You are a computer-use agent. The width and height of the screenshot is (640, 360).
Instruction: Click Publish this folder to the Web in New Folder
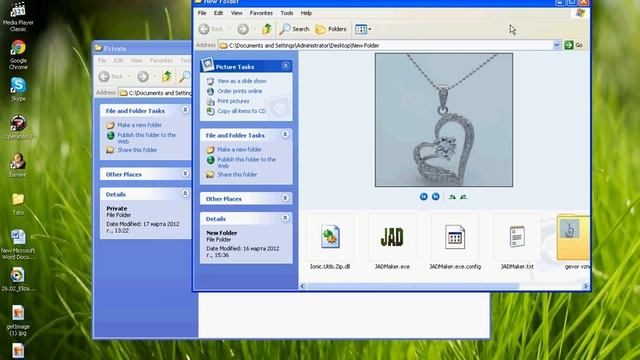(x=246, y=162)
